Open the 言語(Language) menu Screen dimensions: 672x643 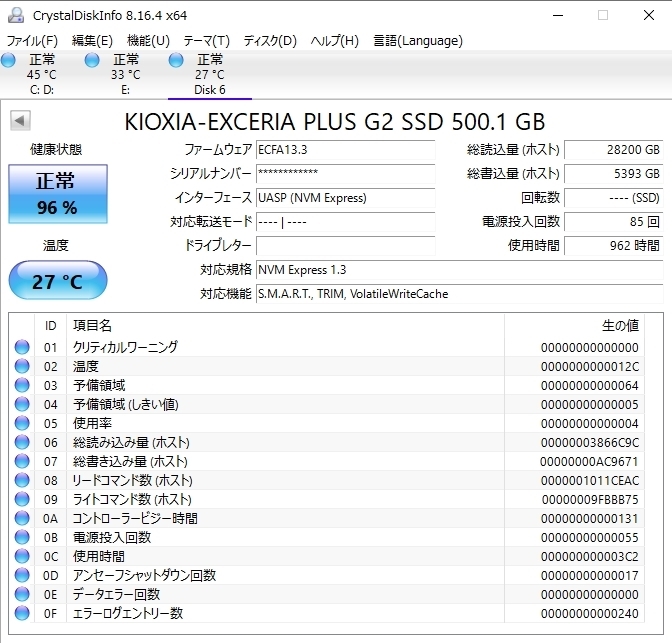(x=418, y=41)
